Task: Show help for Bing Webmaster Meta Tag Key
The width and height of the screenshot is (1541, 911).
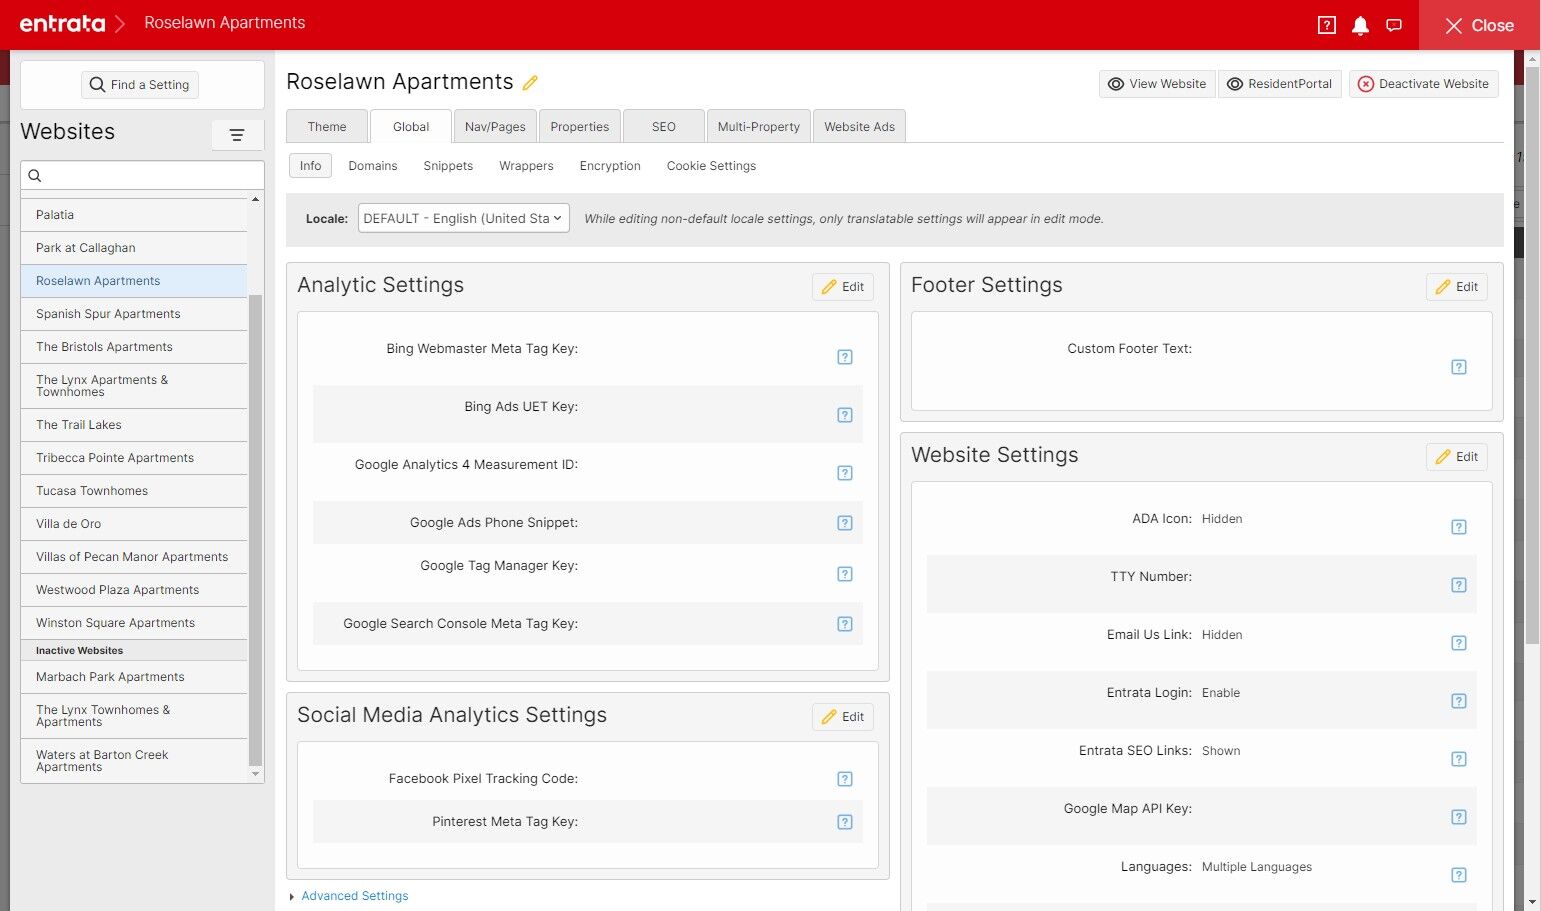Action: (845, 357)
